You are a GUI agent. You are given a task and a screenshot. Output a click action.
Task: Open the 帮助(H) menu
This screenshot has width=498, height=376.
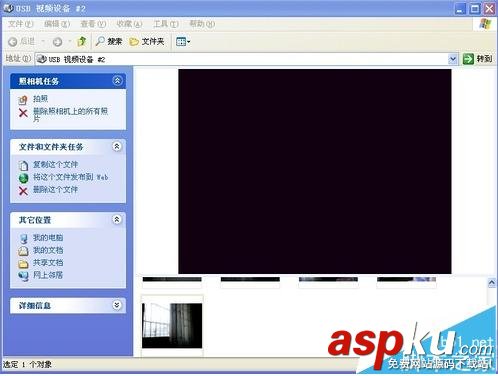pos(202,24)
